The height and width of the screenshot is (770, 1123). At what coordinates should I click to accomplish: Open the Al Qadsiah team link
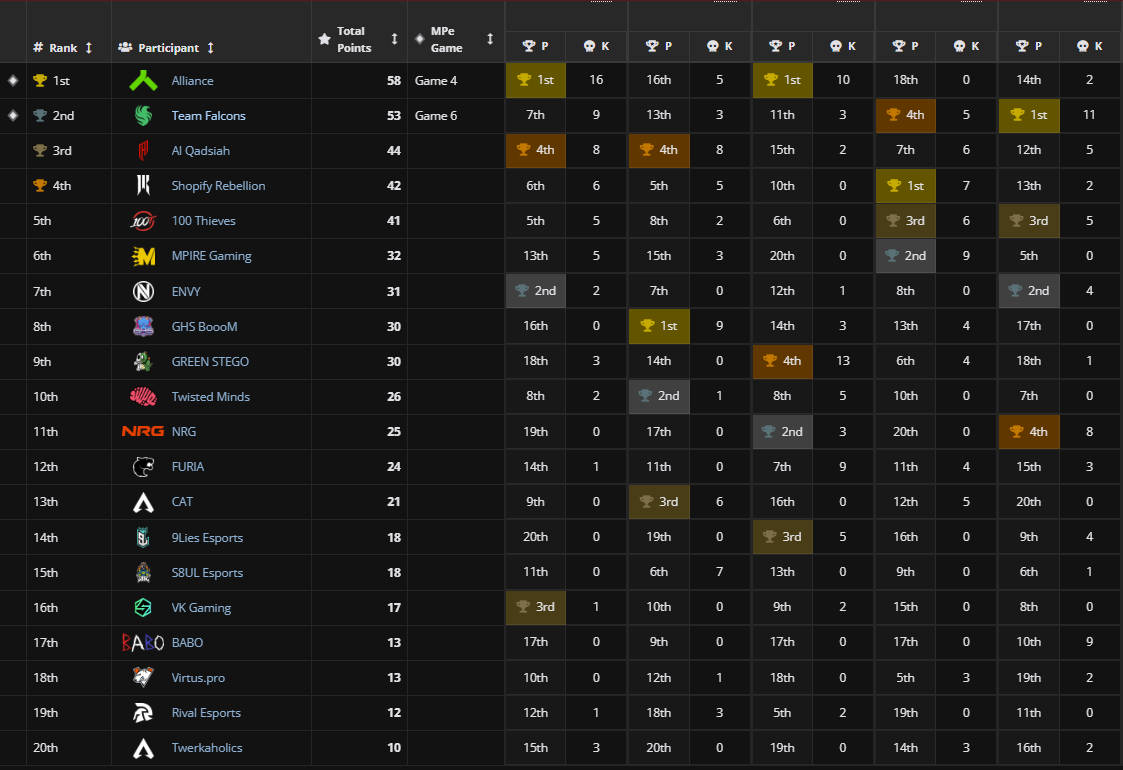pos(201,150)
